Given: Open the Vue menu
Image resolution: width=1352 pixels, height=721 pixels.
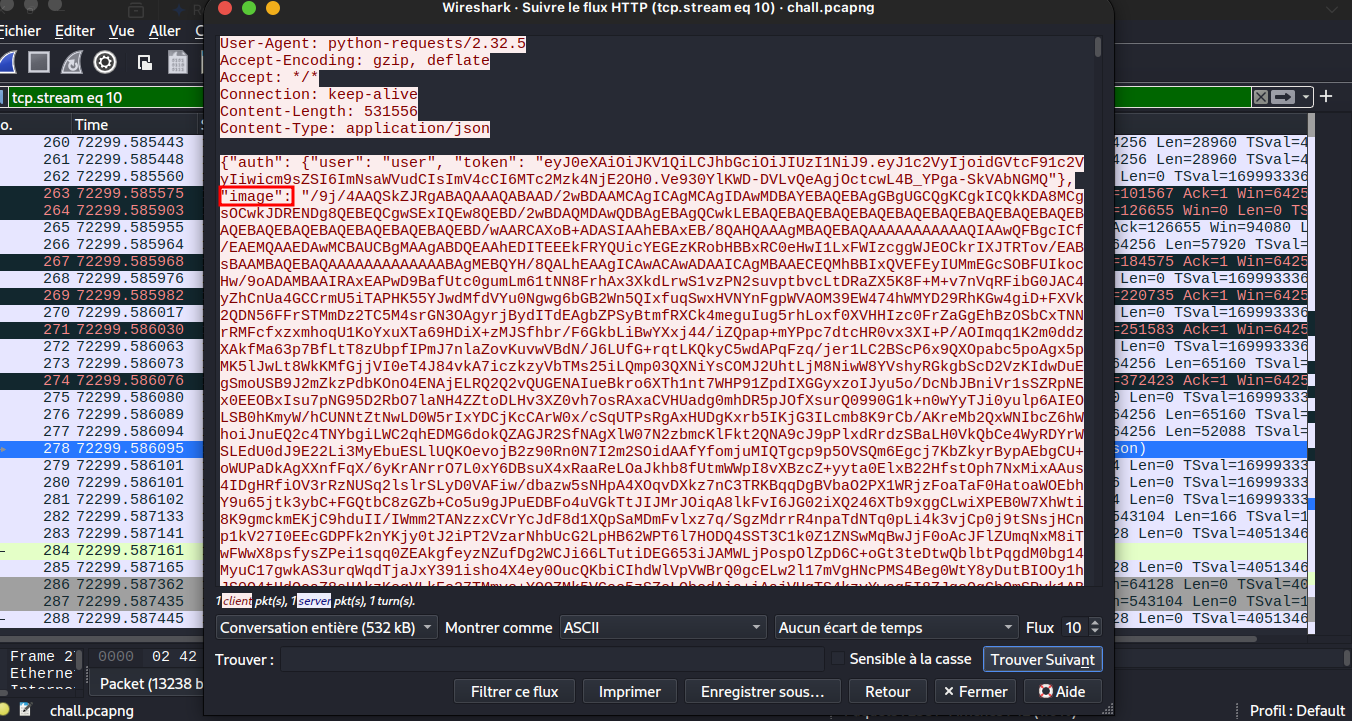Looking at the screenshot, I should pos(122,31).
